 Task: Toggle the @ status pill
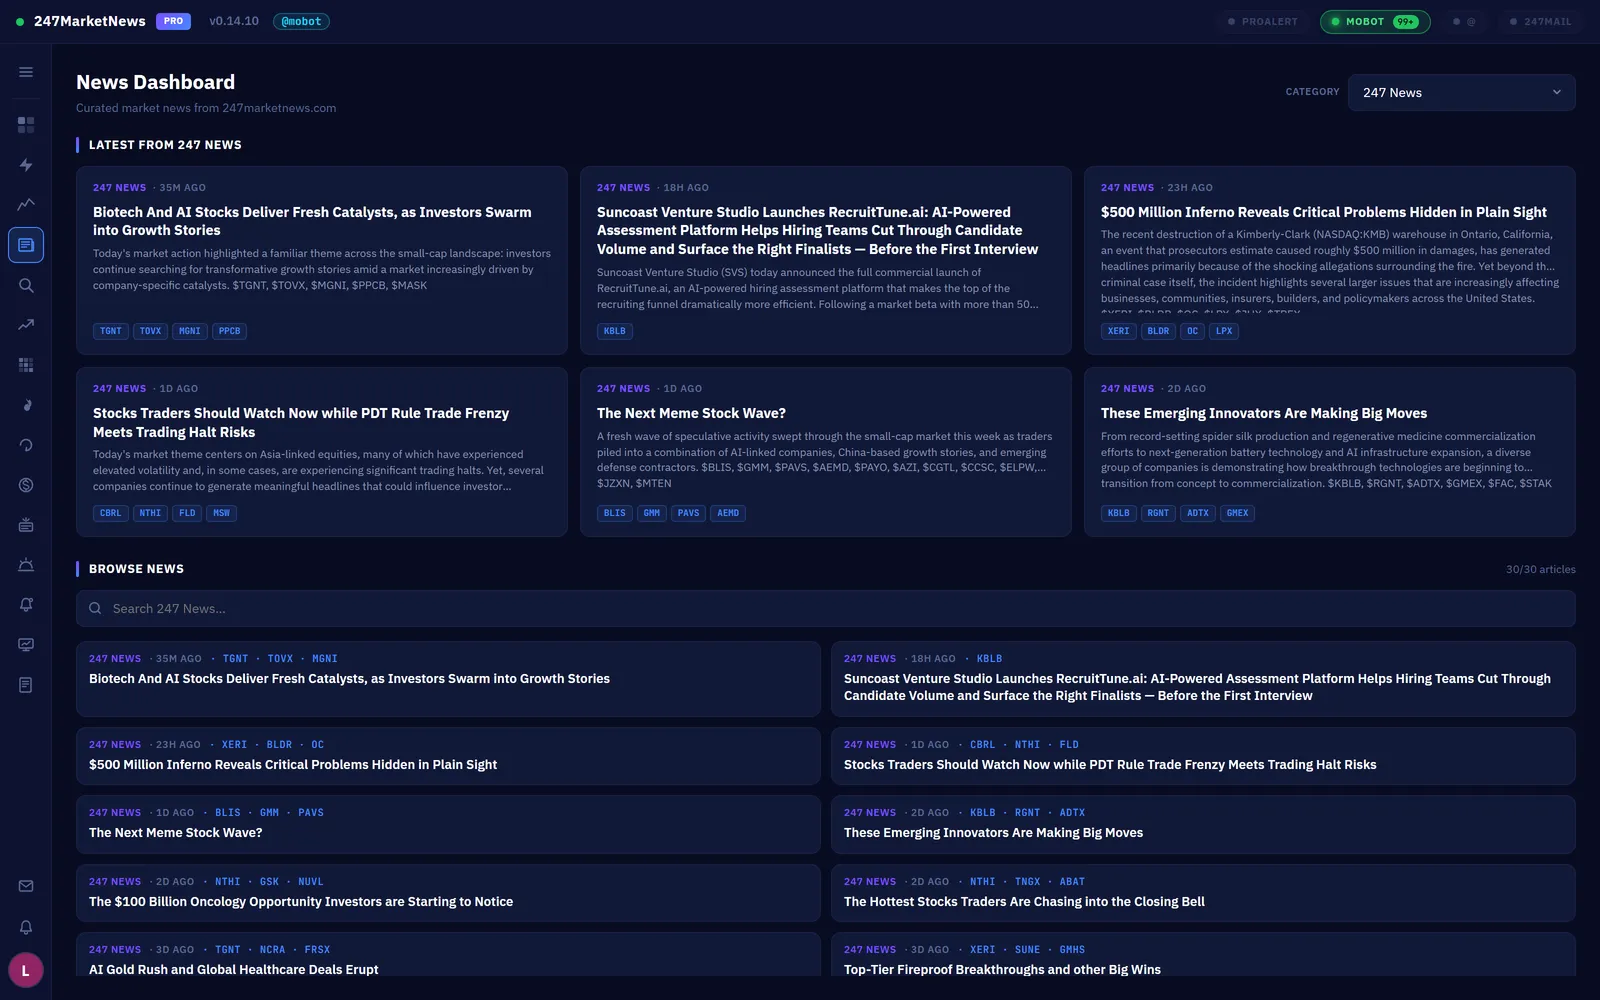(x=1464, y=21)
